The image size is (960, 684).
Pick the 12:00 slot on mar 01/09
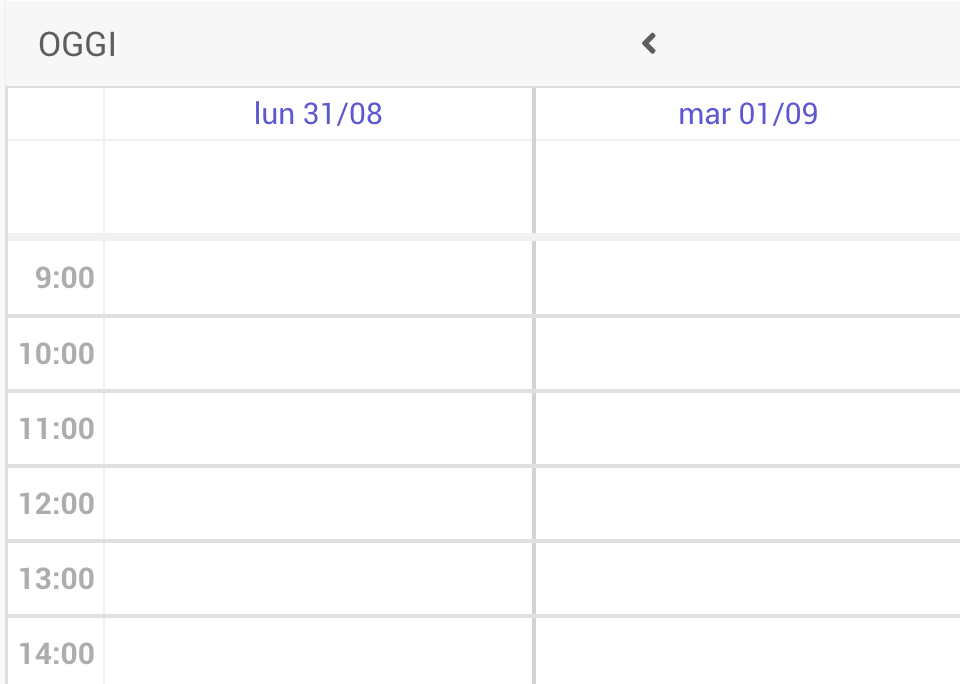point(748,503)
